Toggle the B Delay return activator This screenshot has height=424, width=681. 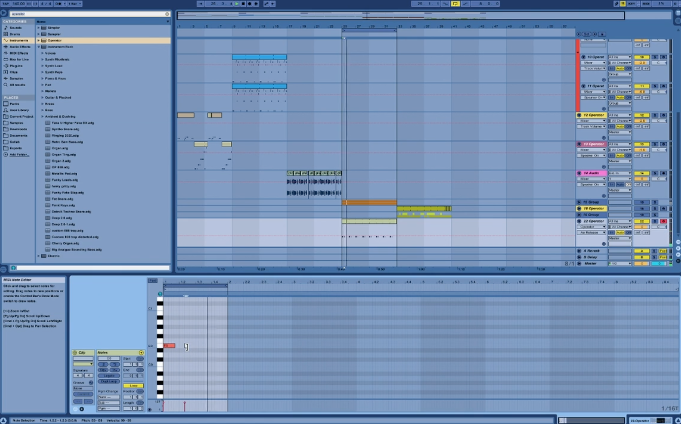point(641,257)
